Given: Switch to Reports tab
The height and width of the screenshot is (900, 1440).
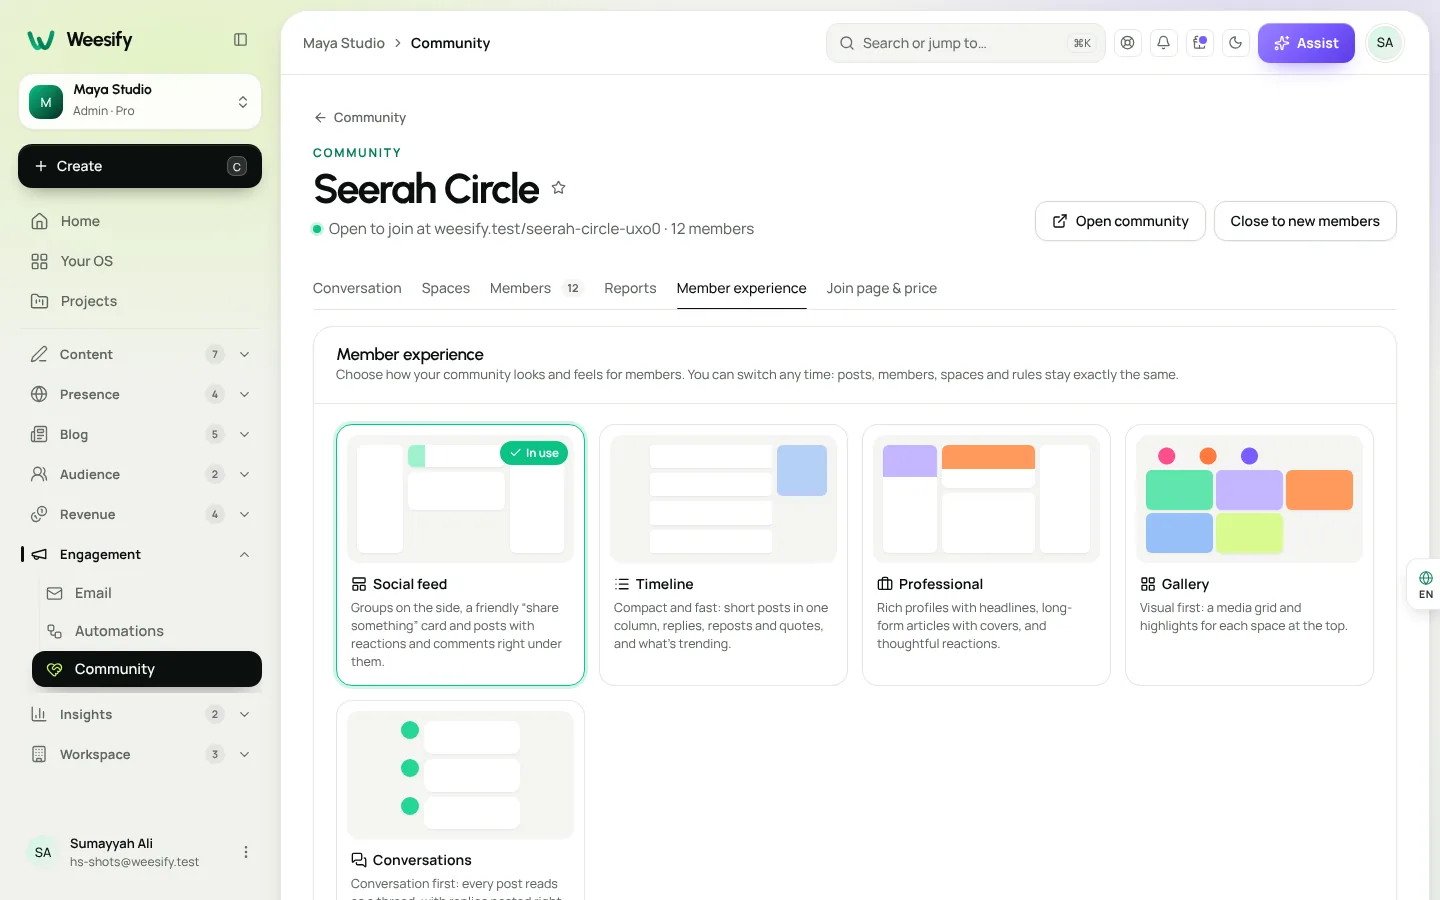Looking at the screenshot, I should (630, 288).
